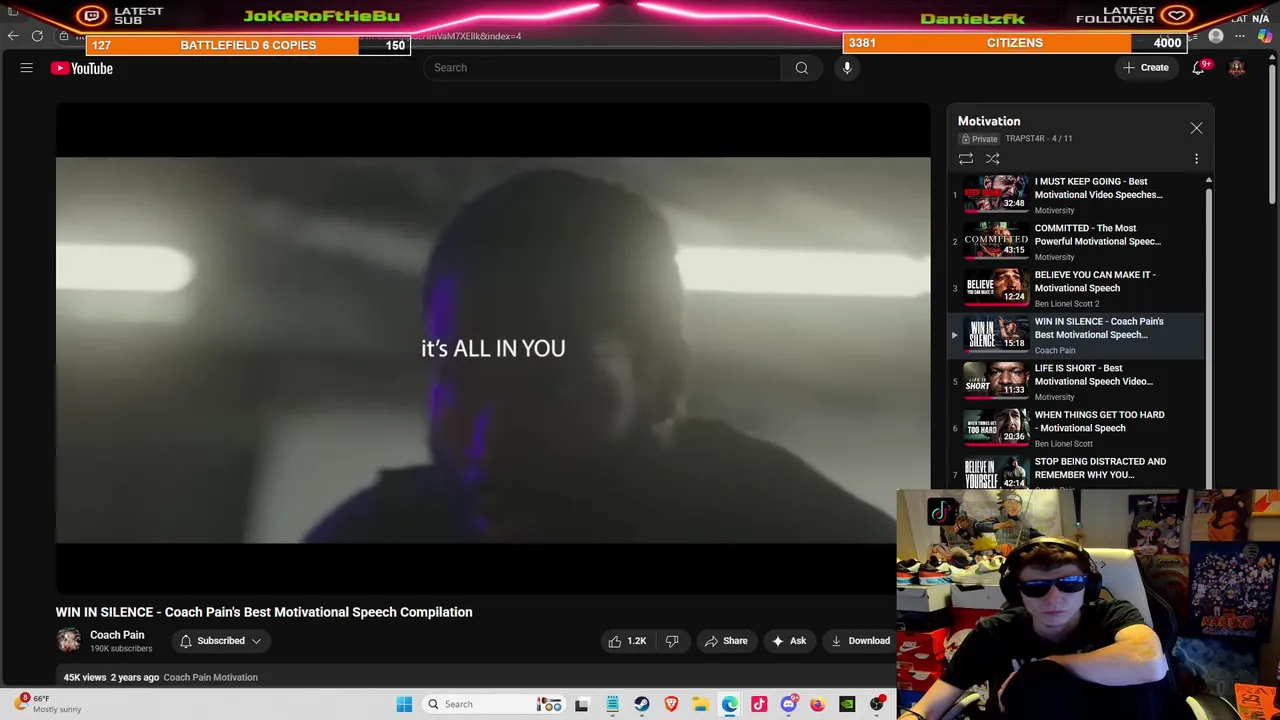1280x720 pixels.
Task: Open the TRAPST4R playlist owner link
Action: [x=1025, y=139]
